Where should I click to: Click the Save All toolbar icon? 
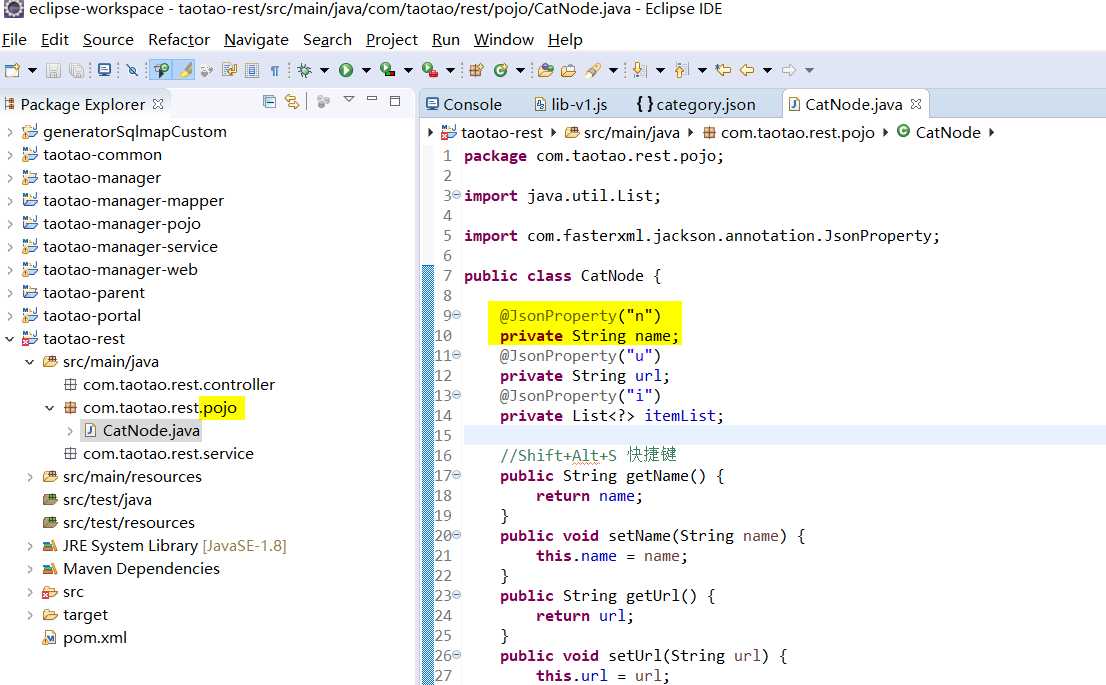[76, 70]
